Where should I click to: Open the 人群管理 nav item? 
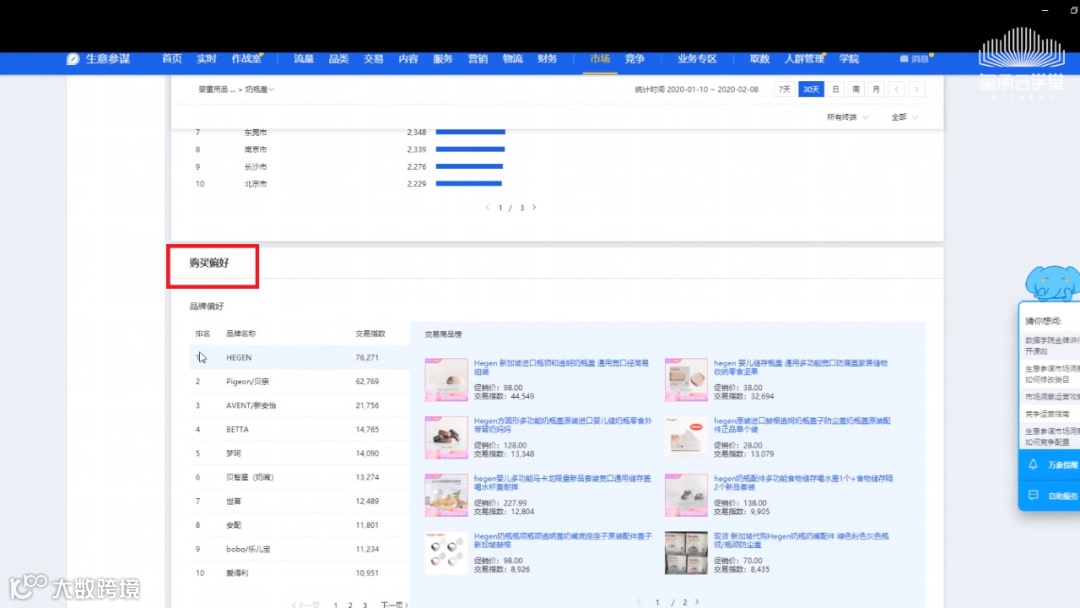(804, 59)
